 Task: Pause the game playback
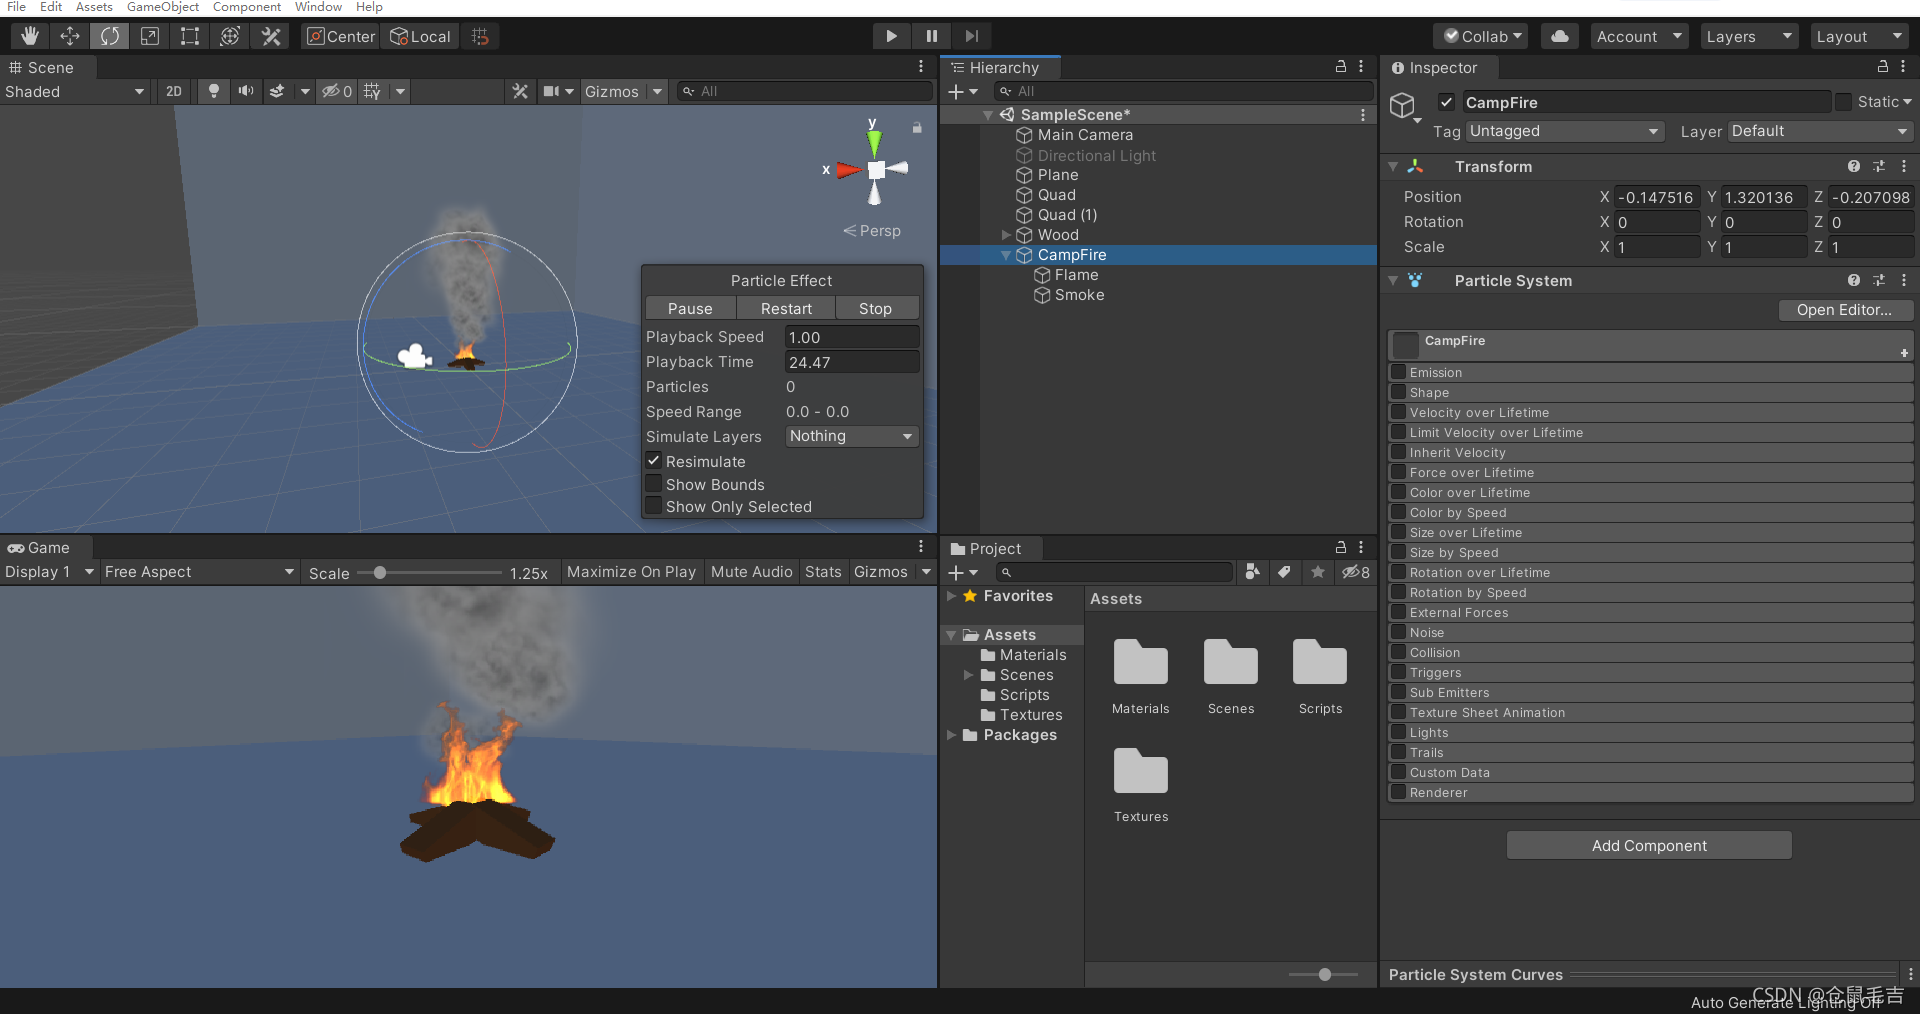(x=931, y=36)
